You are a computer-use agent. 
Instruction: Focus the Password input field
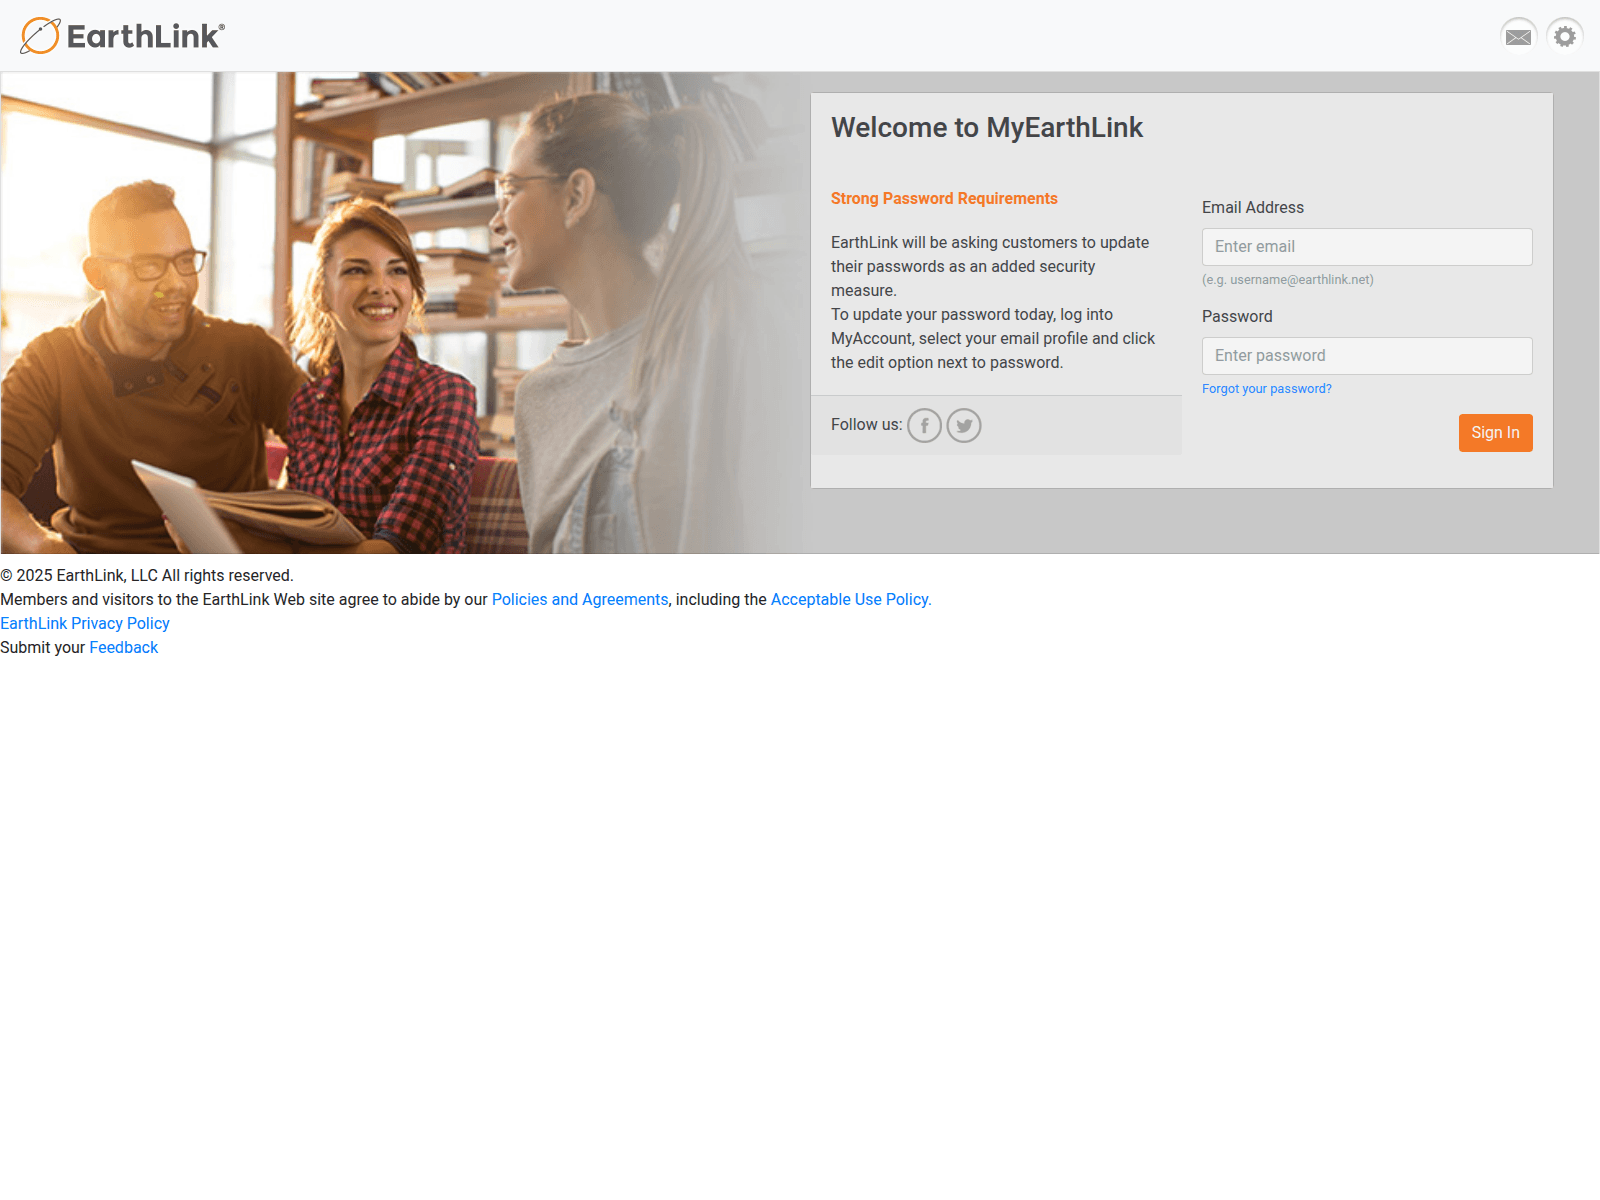point(1367,356)
